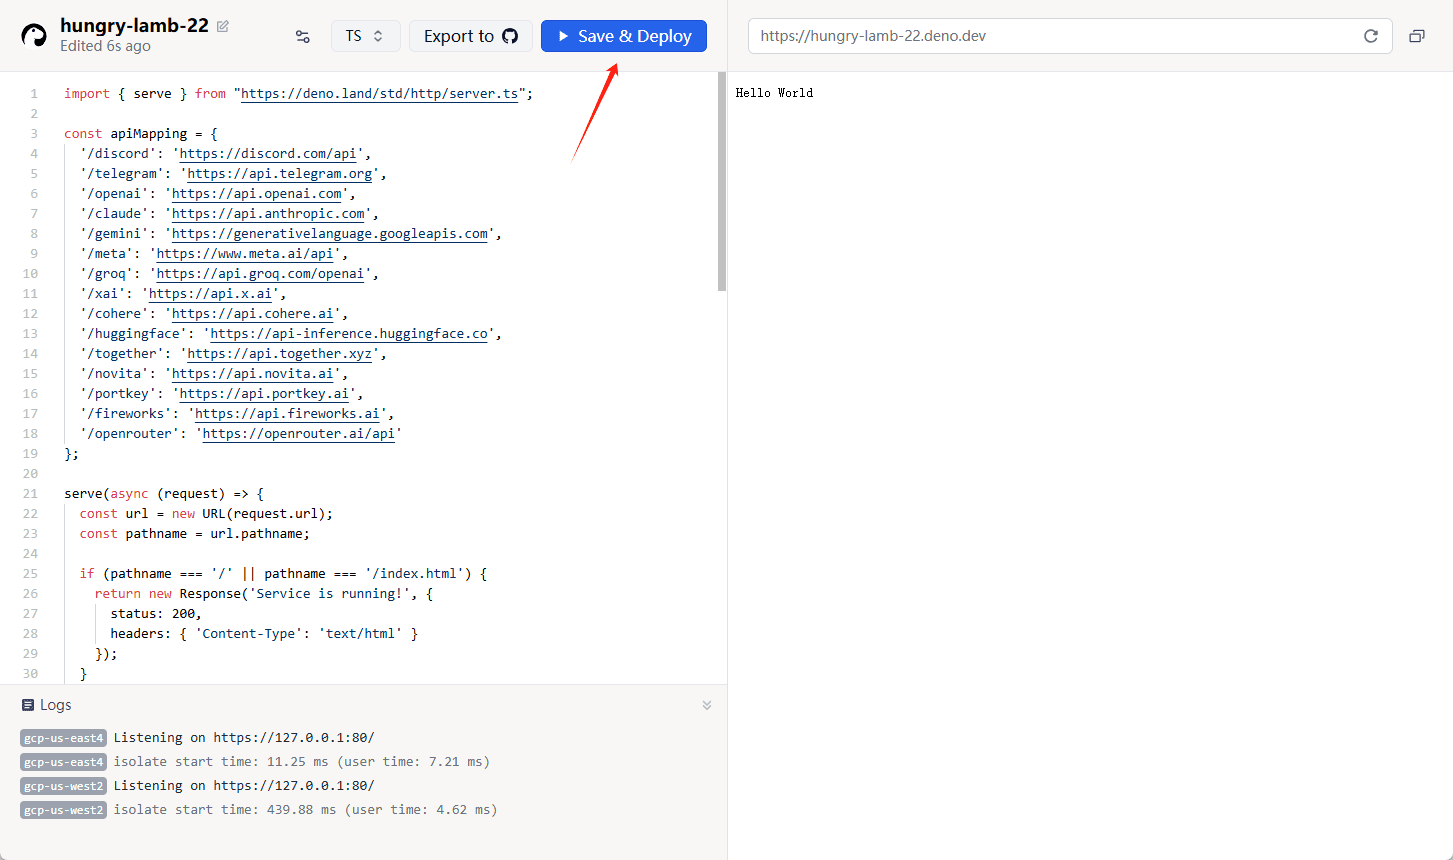Click the 'Edited 6s ago' text

coord(105,46)
